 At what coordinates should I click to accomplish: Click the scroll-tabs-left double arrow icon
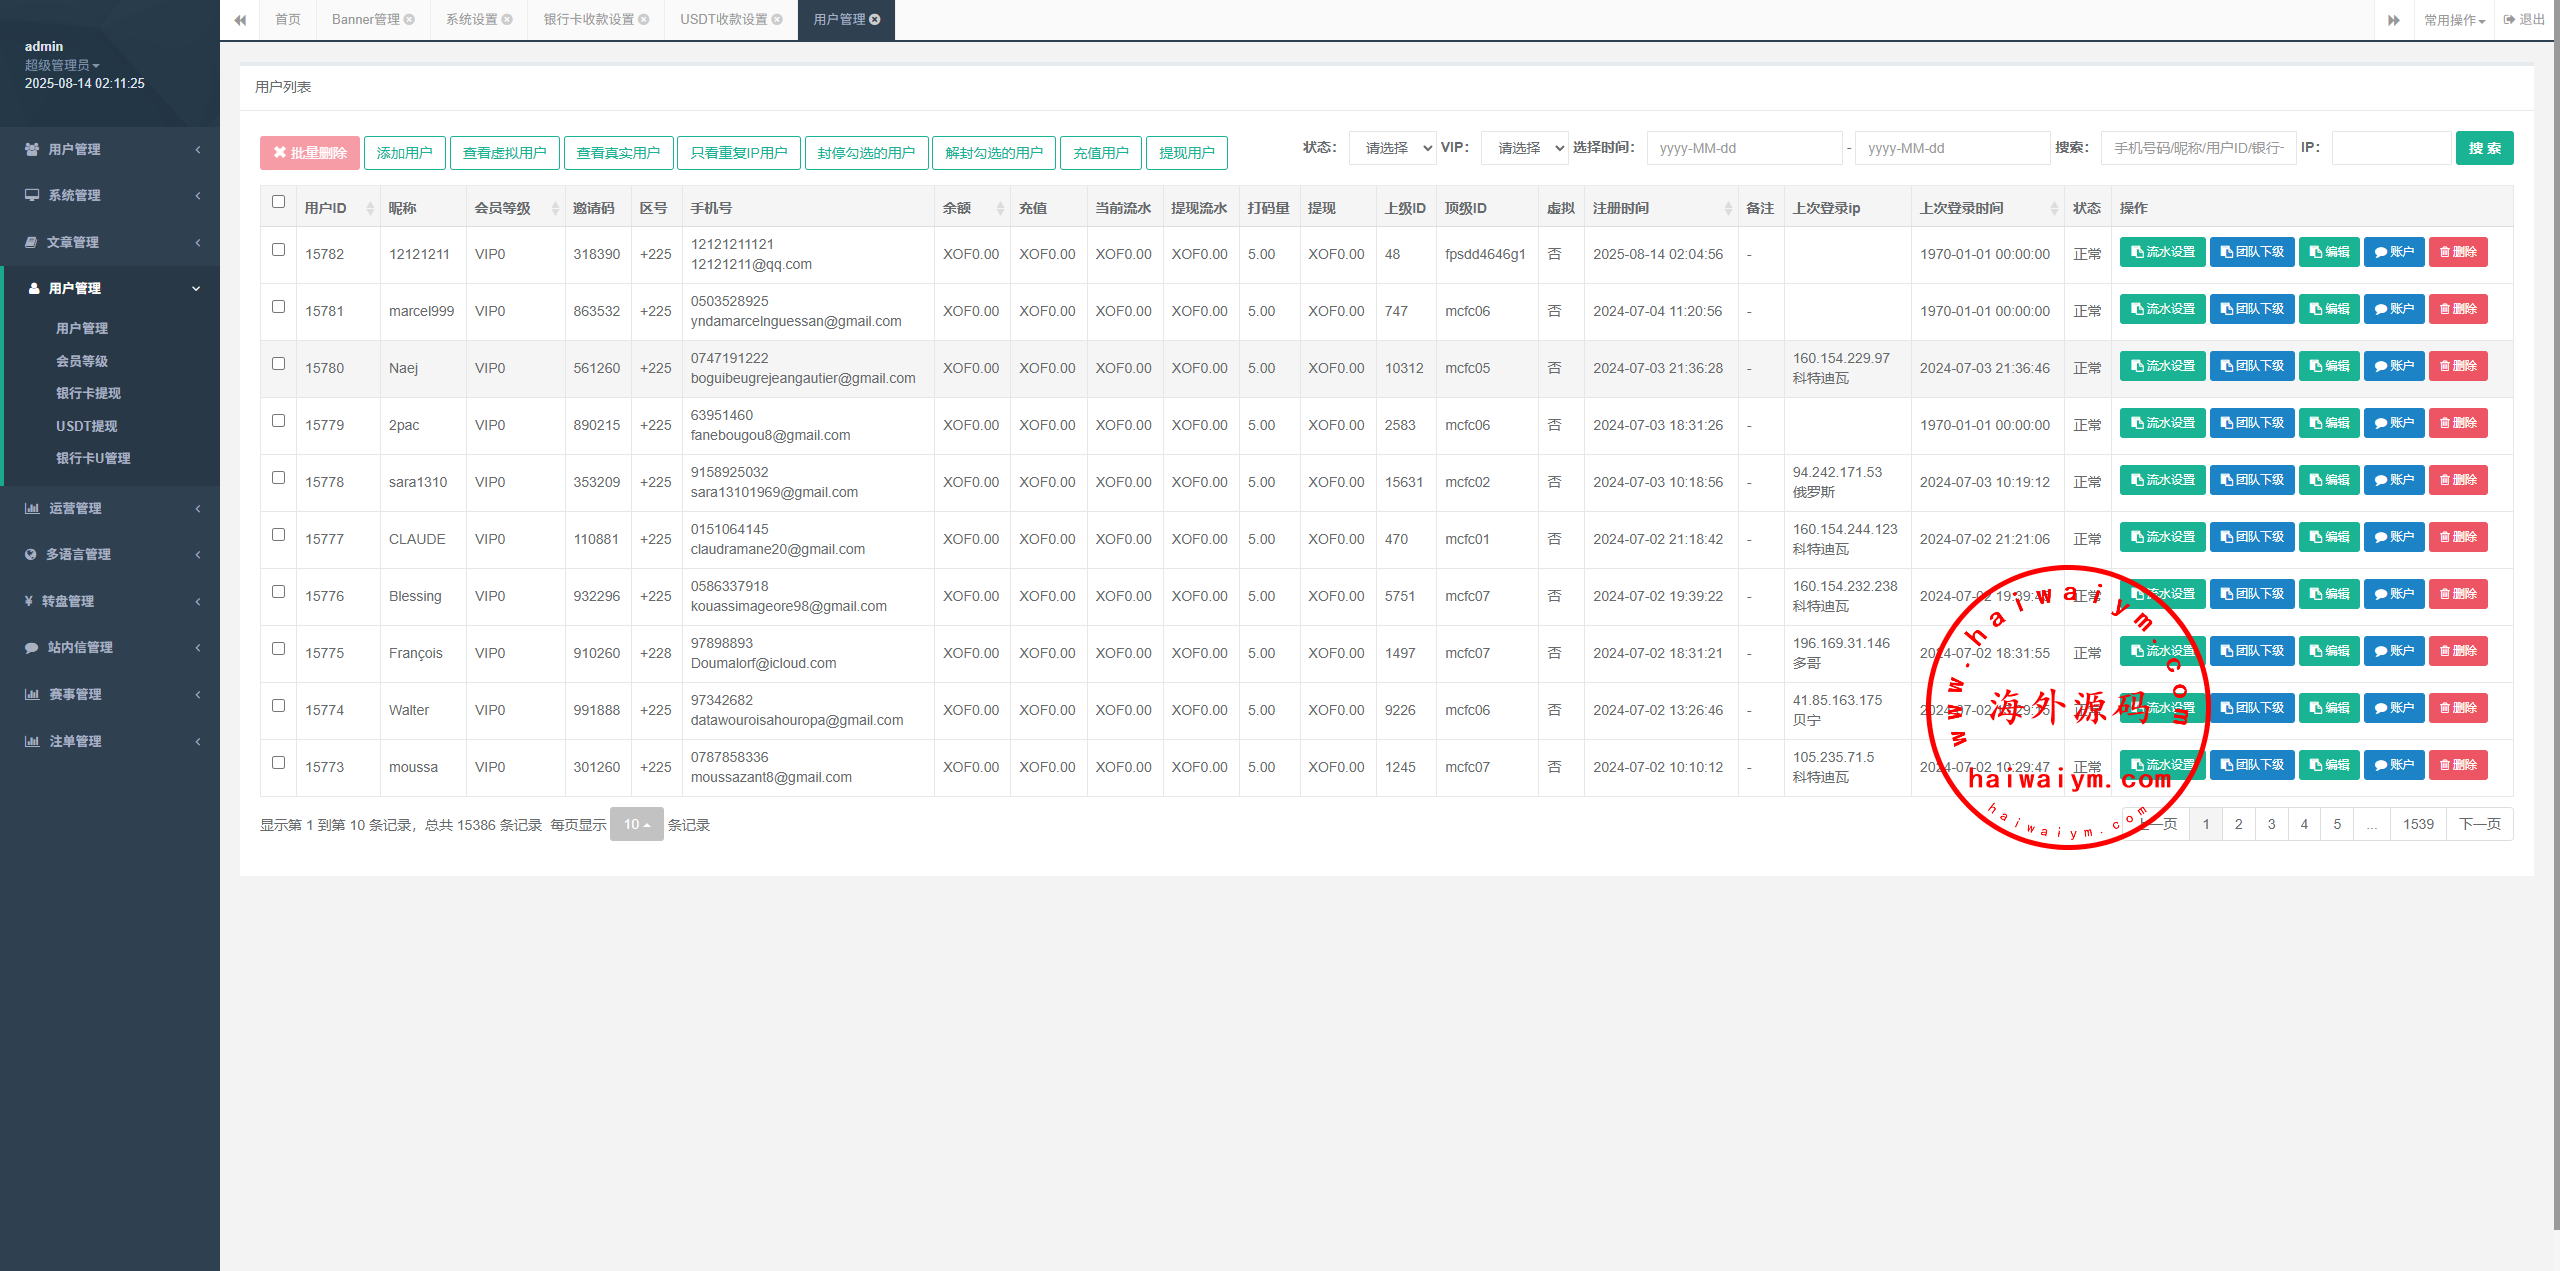(x=240, y=20)
